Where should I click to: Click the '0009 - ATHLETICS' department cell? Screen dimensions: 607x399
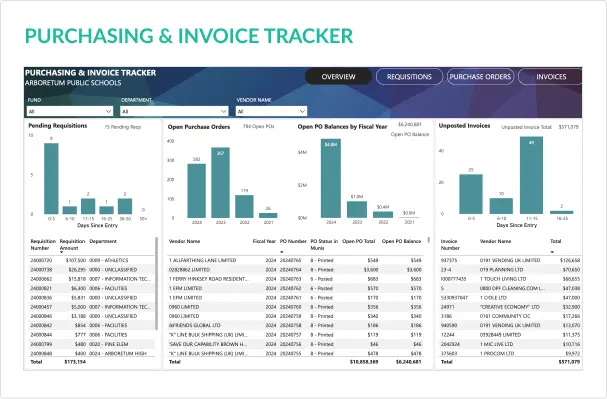[108, 260]
